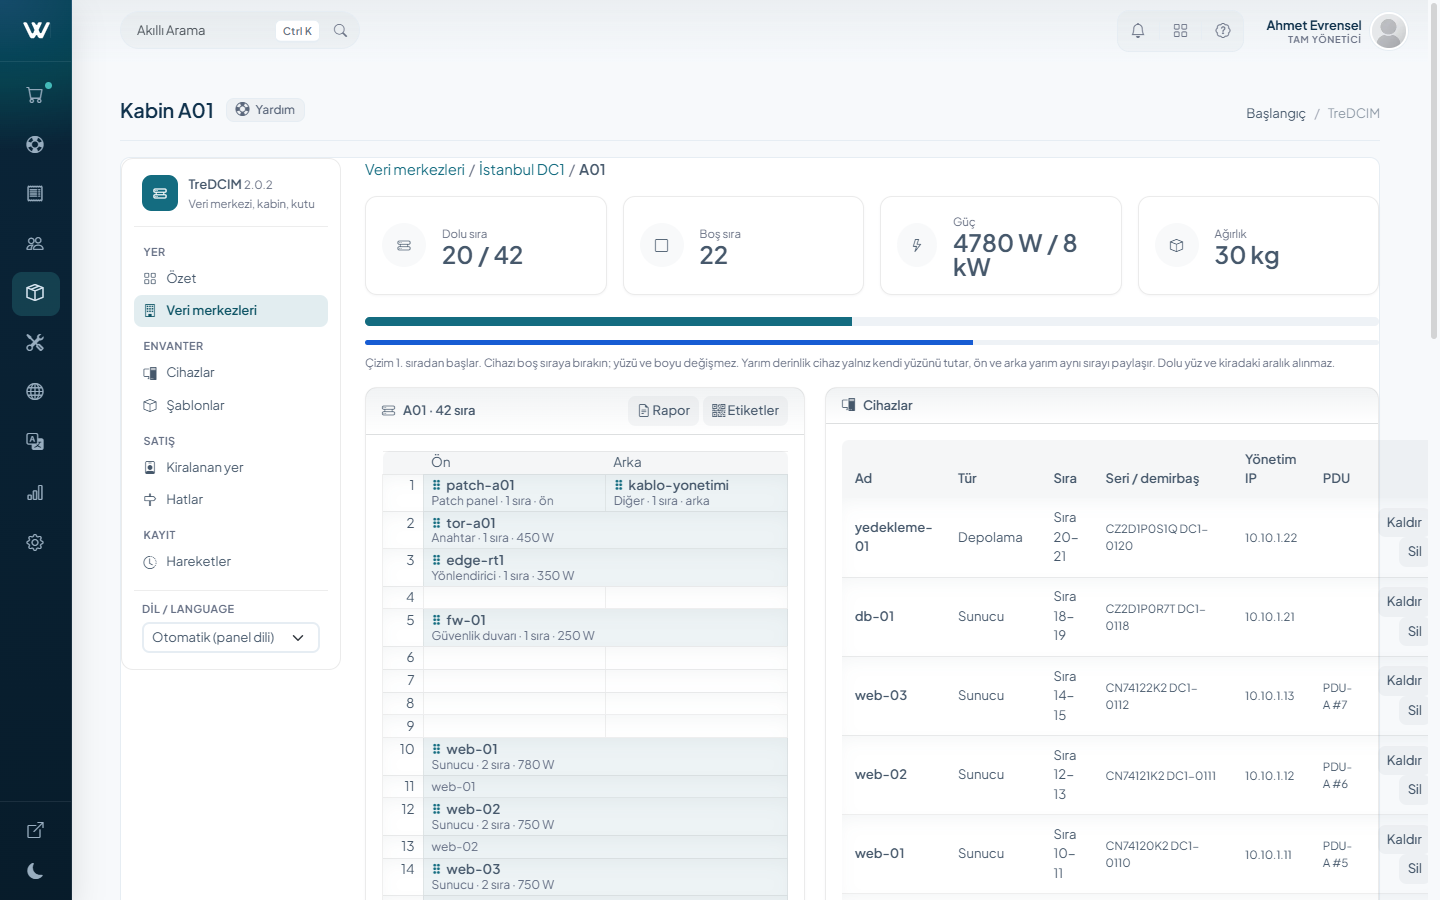Open the Şablonlar menu item
The height and width of the screenshot is (900, 1440).
pyautogui.click(x=231, y=405)
